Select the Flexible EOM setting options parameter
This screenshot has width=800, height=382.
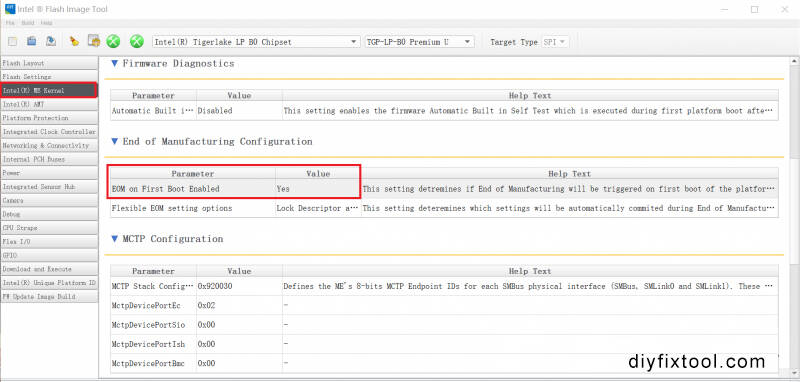point(193,208)
